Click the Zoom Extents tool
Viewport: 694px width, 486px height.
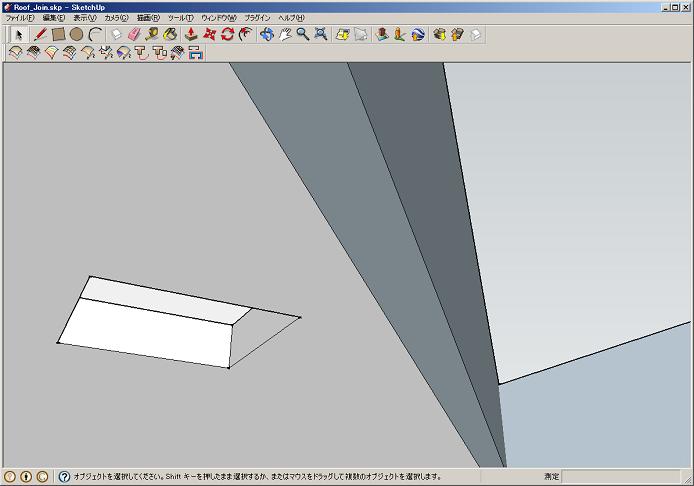click(320, 34)
